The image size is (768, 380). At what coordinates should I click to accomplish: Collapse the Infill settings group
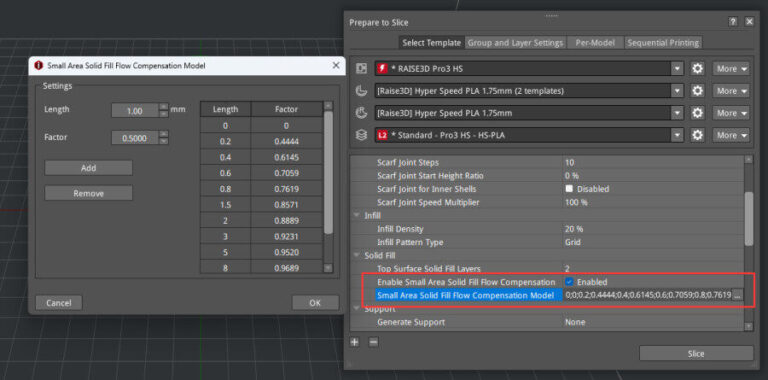pyautogui.click(x=356, y=215)
